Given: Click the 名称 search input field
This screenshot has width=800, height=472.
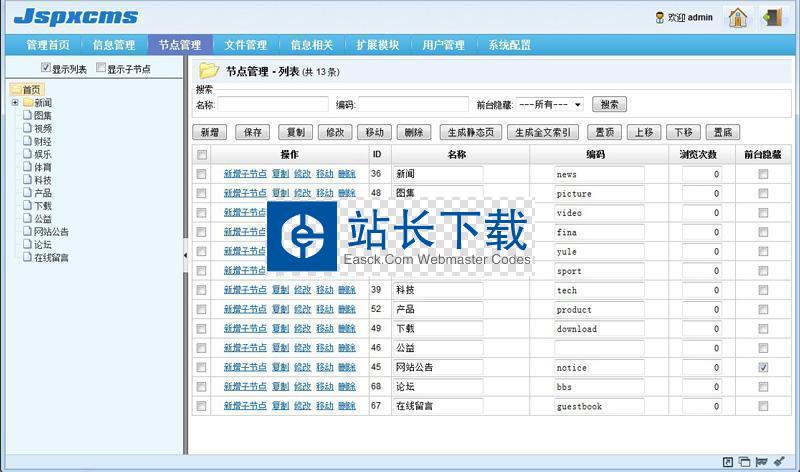Looking at the screenshot, I should (x=272, y=104).
